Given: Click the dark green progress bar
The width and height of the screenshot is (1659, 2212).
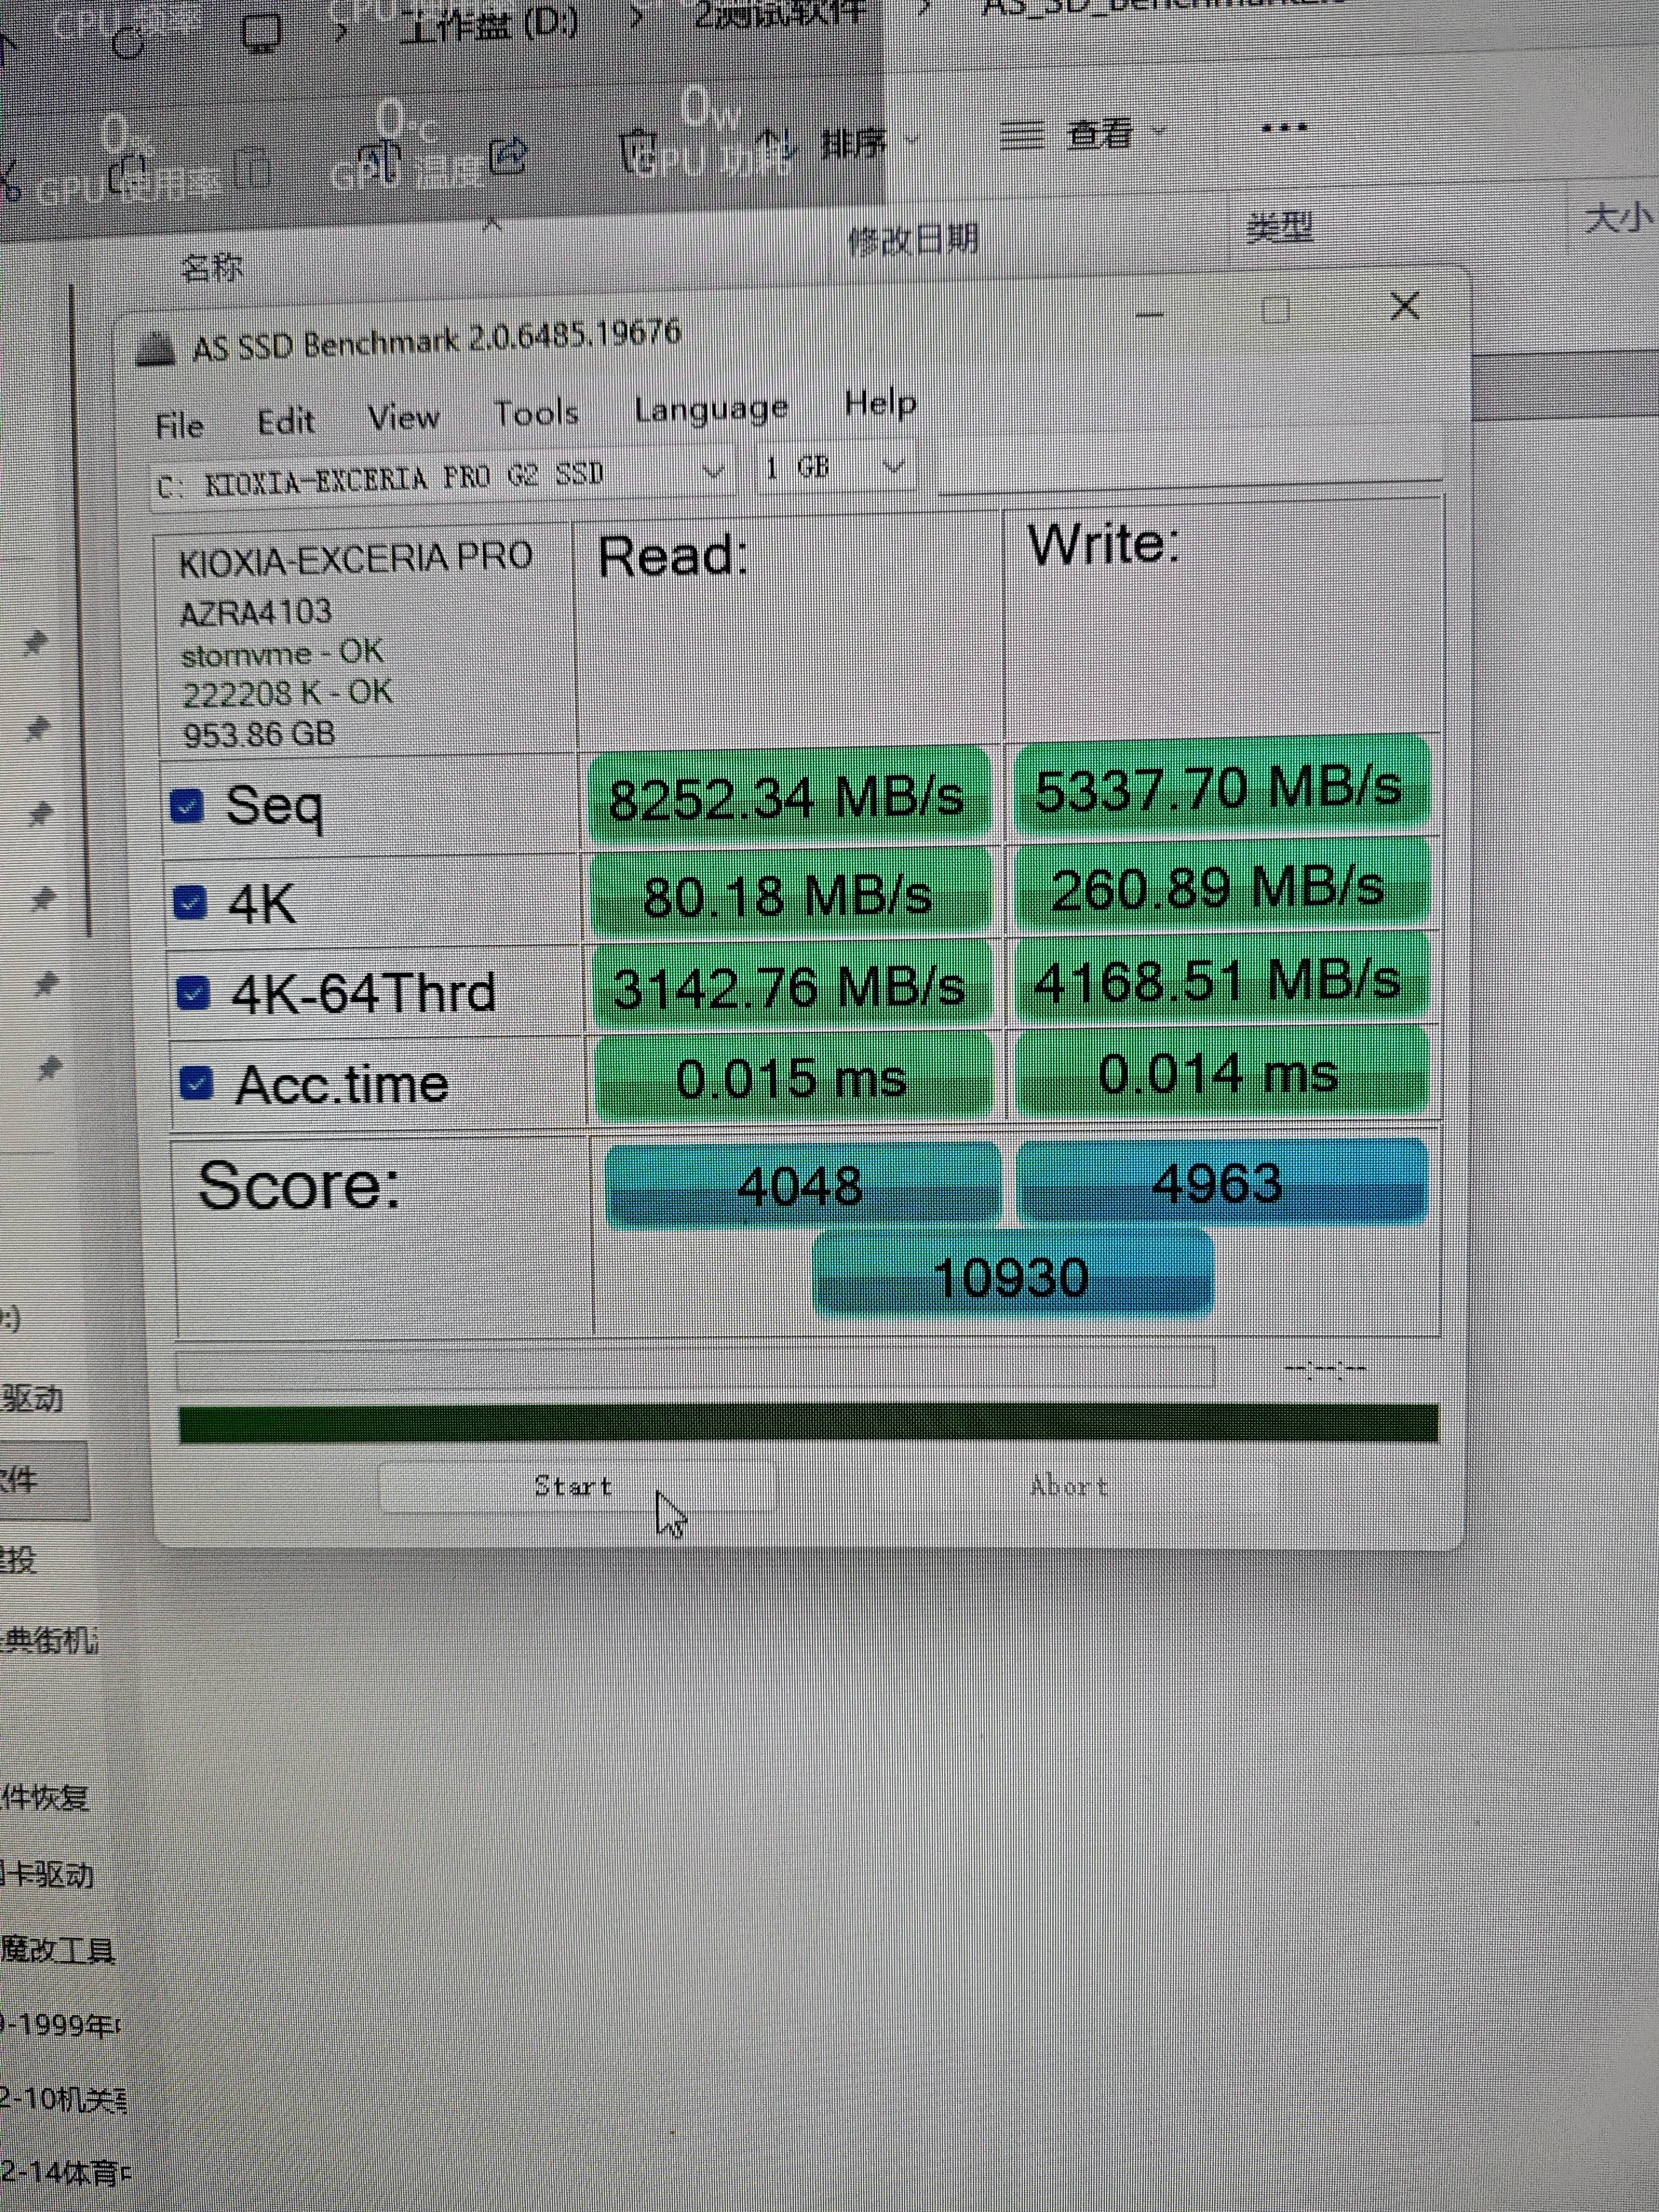Looking at the screenshot, I should (808, 1423).
